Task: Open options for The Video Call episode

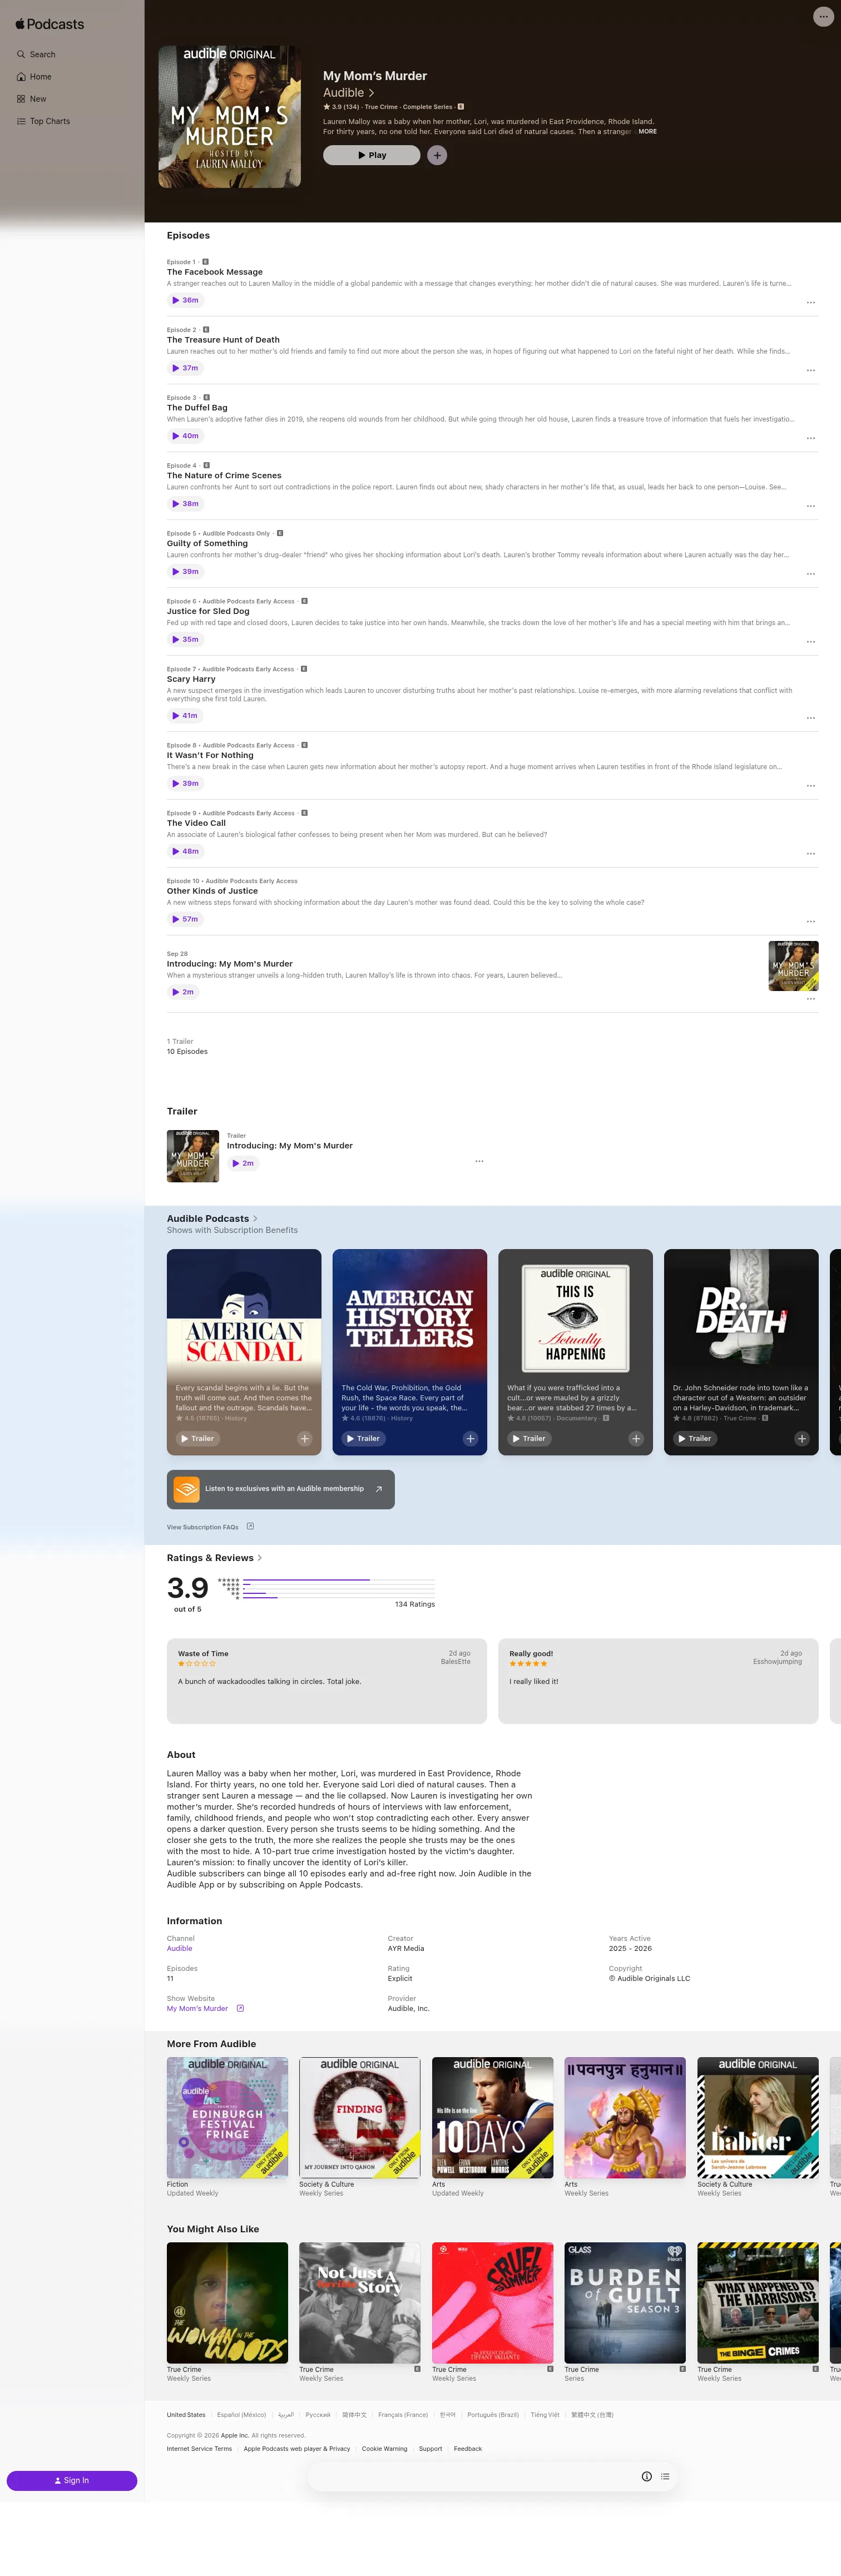Action: (x=811, y=854)
